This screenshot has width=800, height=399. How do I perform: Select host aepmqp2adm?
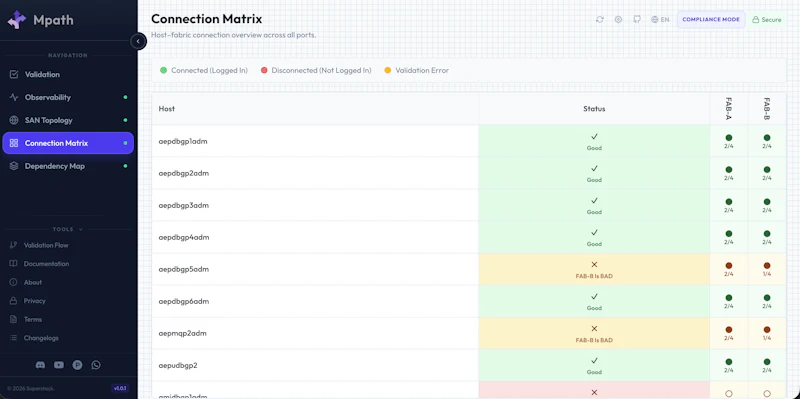click(183, 334)
